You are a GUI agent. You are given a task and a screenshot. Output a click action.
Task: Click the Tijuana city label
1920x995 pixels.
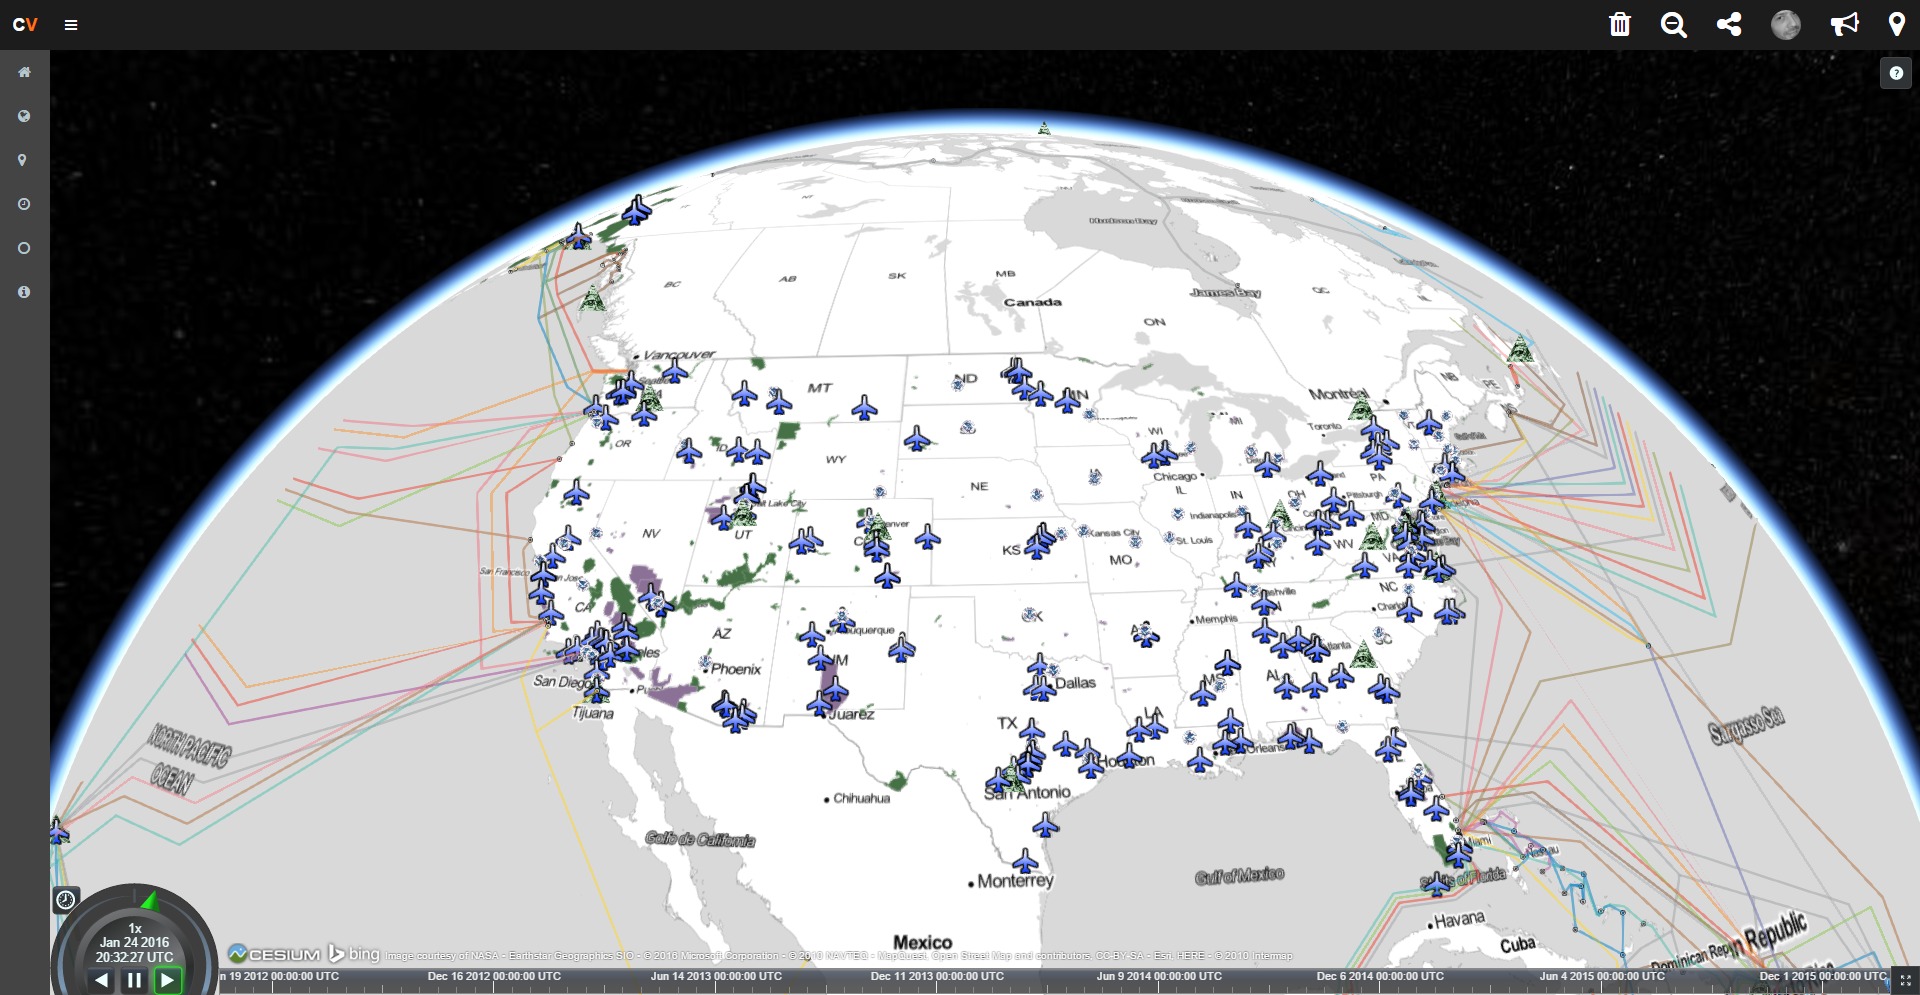(593, 713)
